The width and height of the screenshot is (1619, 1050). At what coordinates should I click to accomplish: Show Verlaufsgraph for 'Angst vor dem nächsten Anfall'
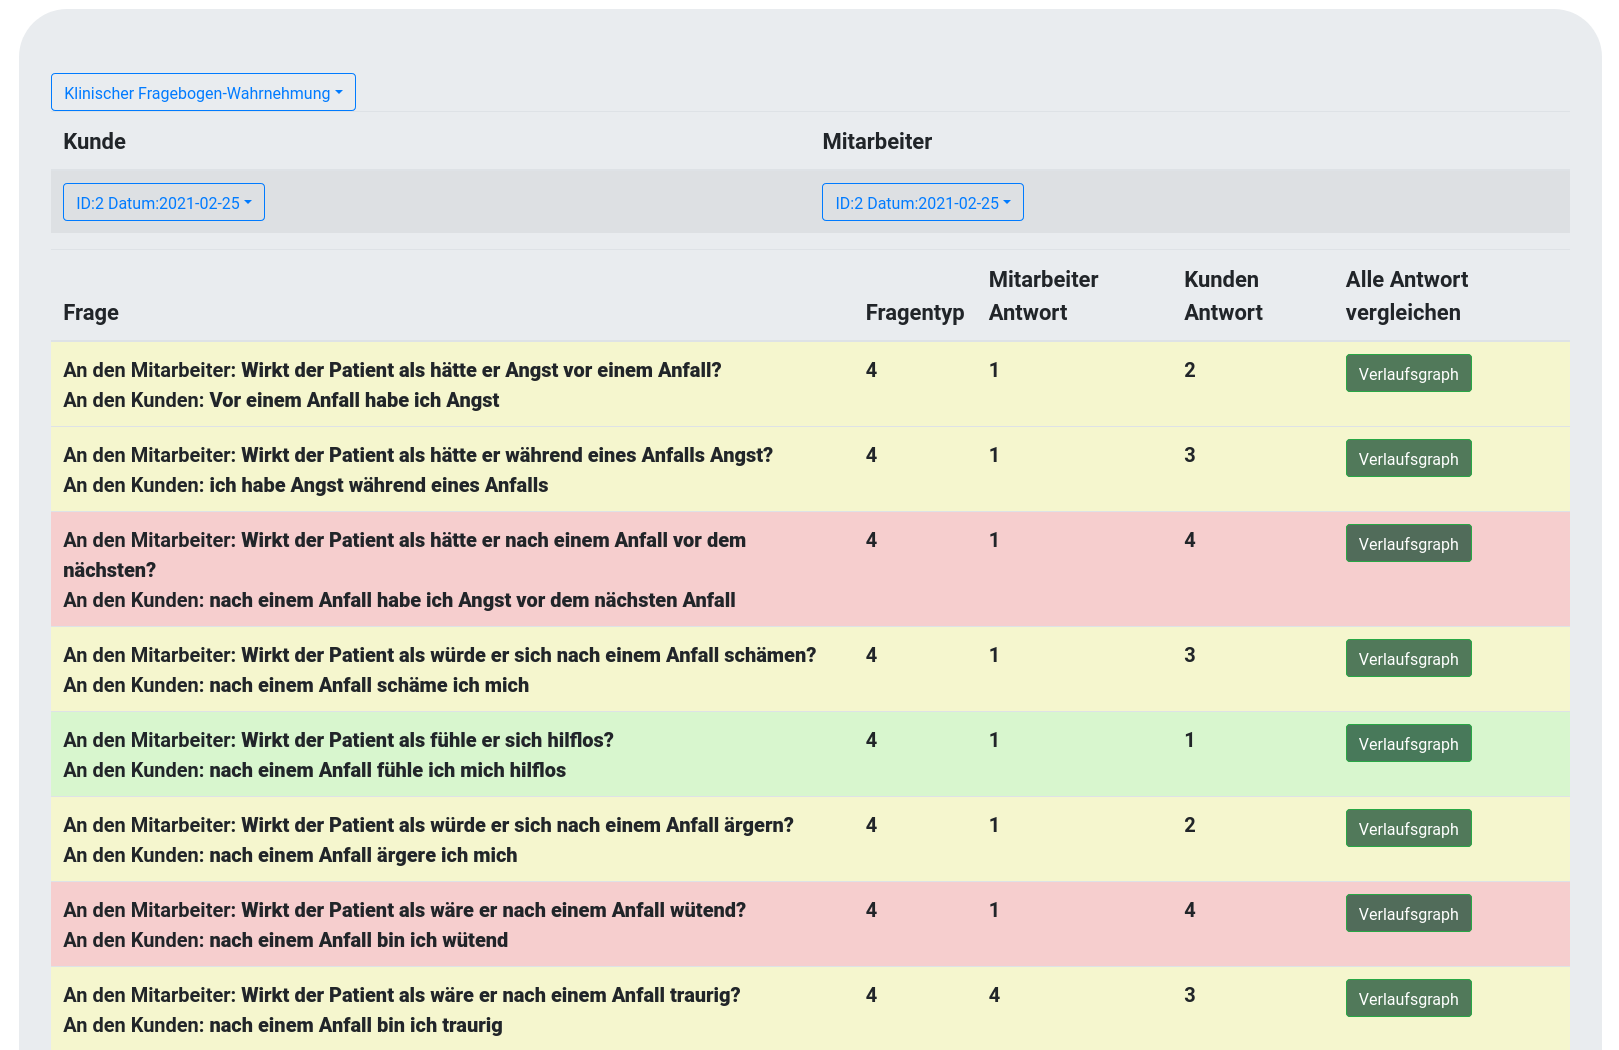(x=1407, y=544)
